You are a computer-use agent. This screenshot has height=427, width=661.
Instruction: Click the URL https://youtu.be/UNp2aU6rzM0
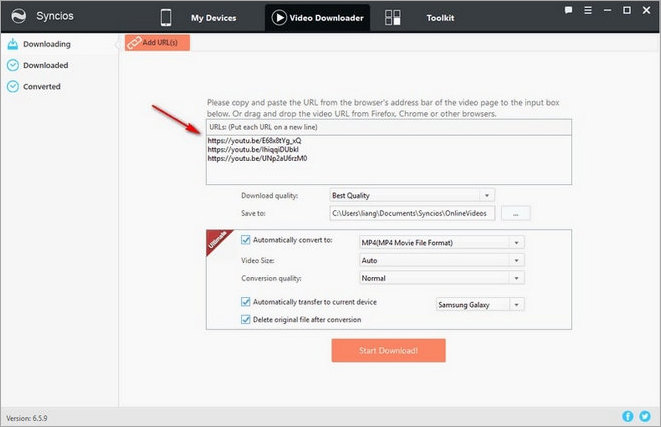click(257, 158)
